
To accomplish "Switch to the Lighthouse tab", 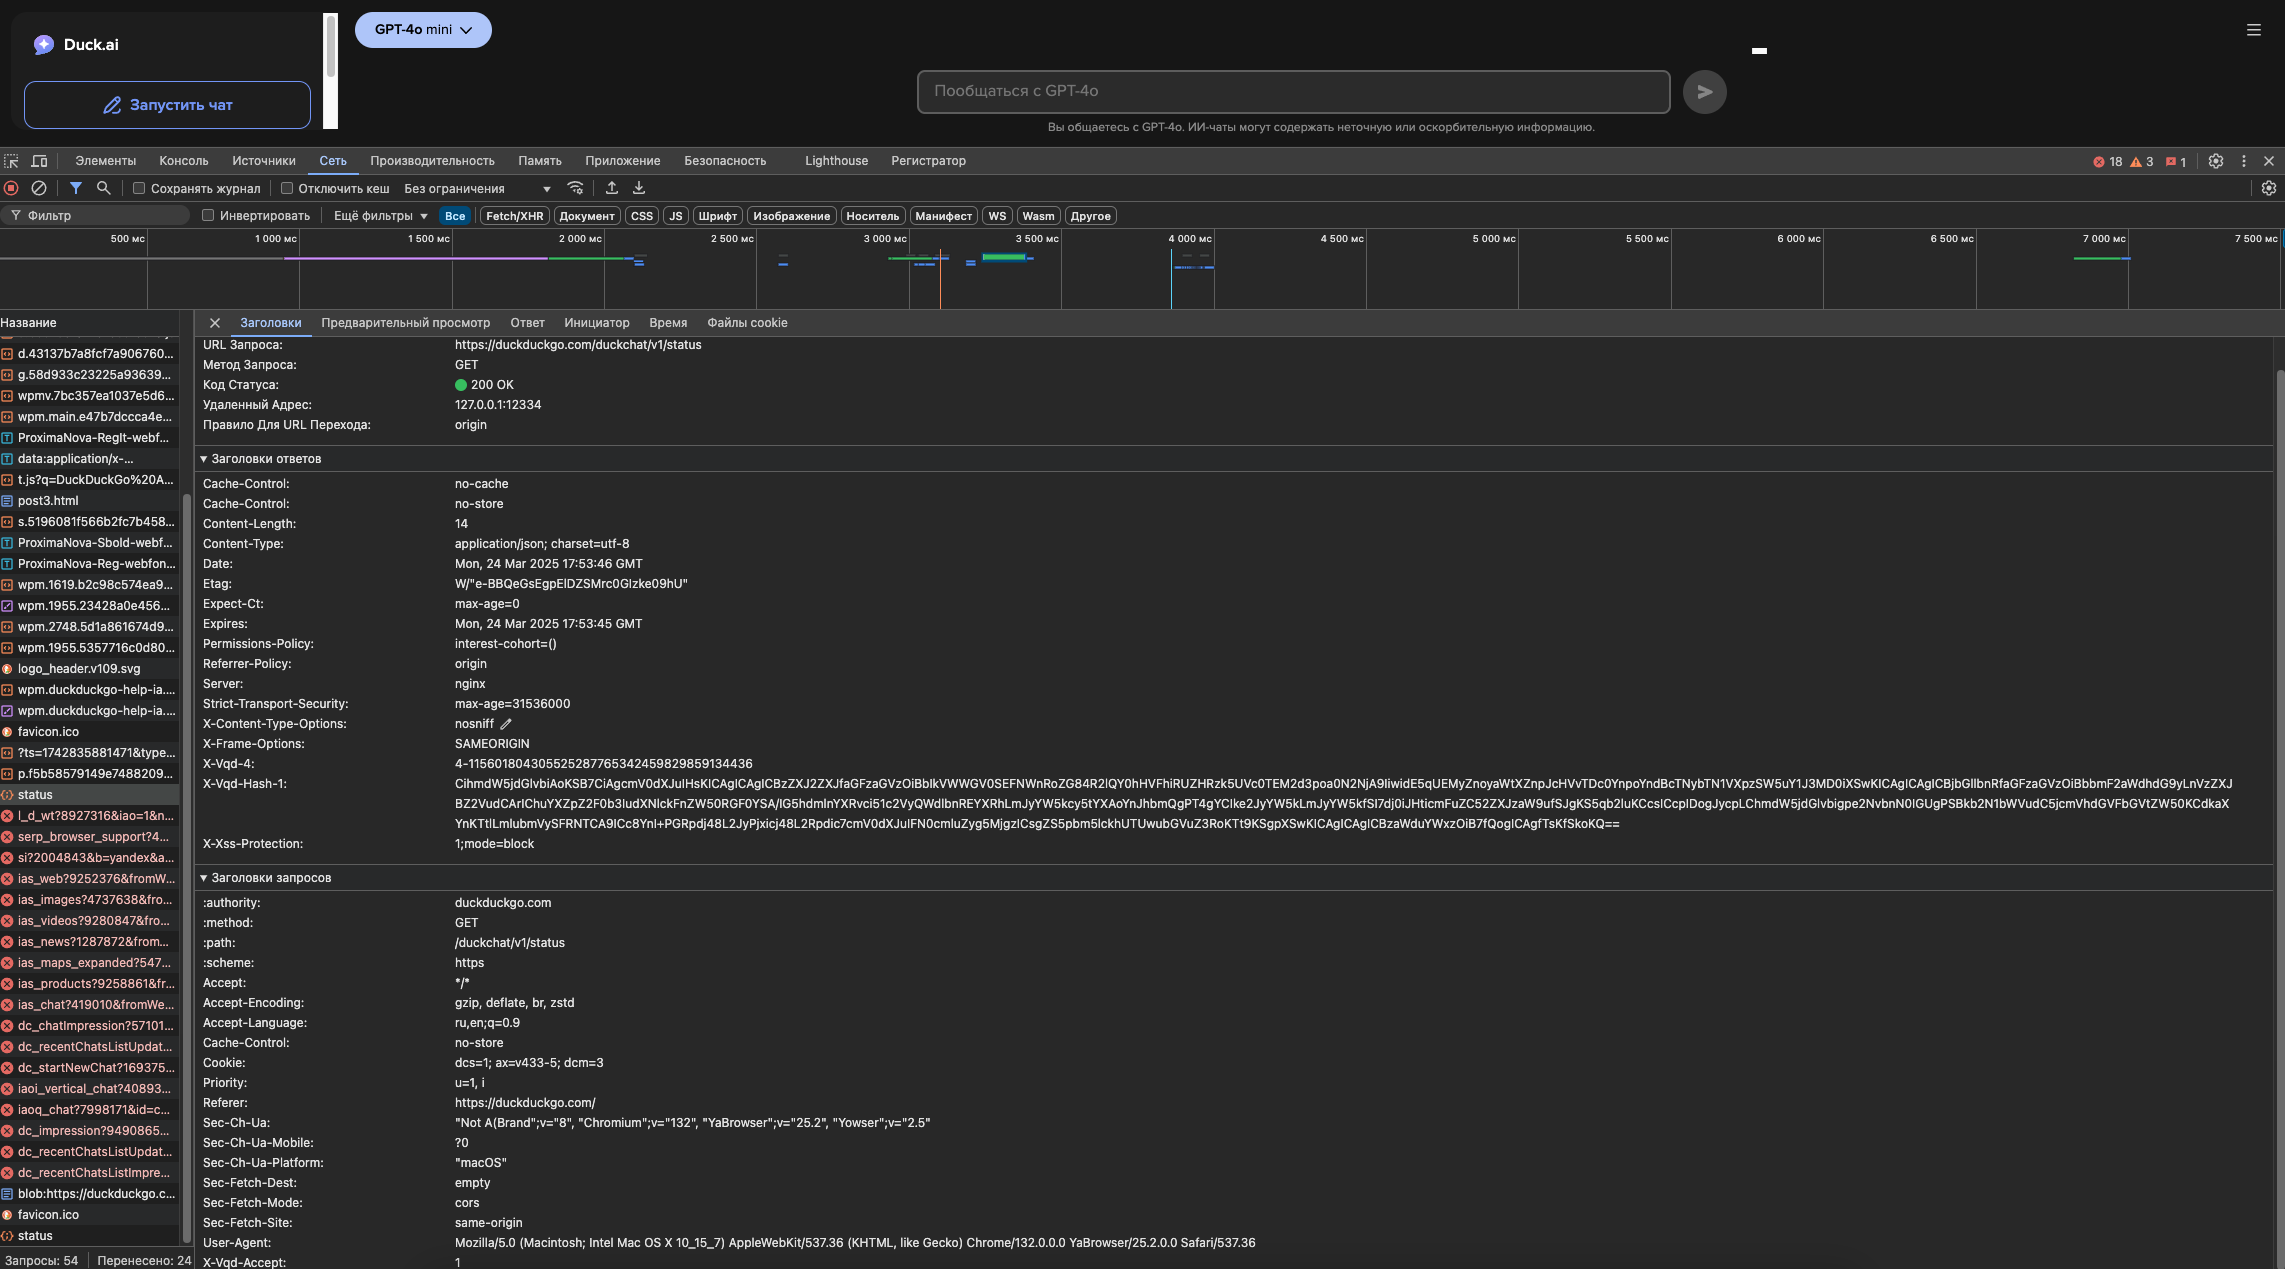I will coord(837,161).
